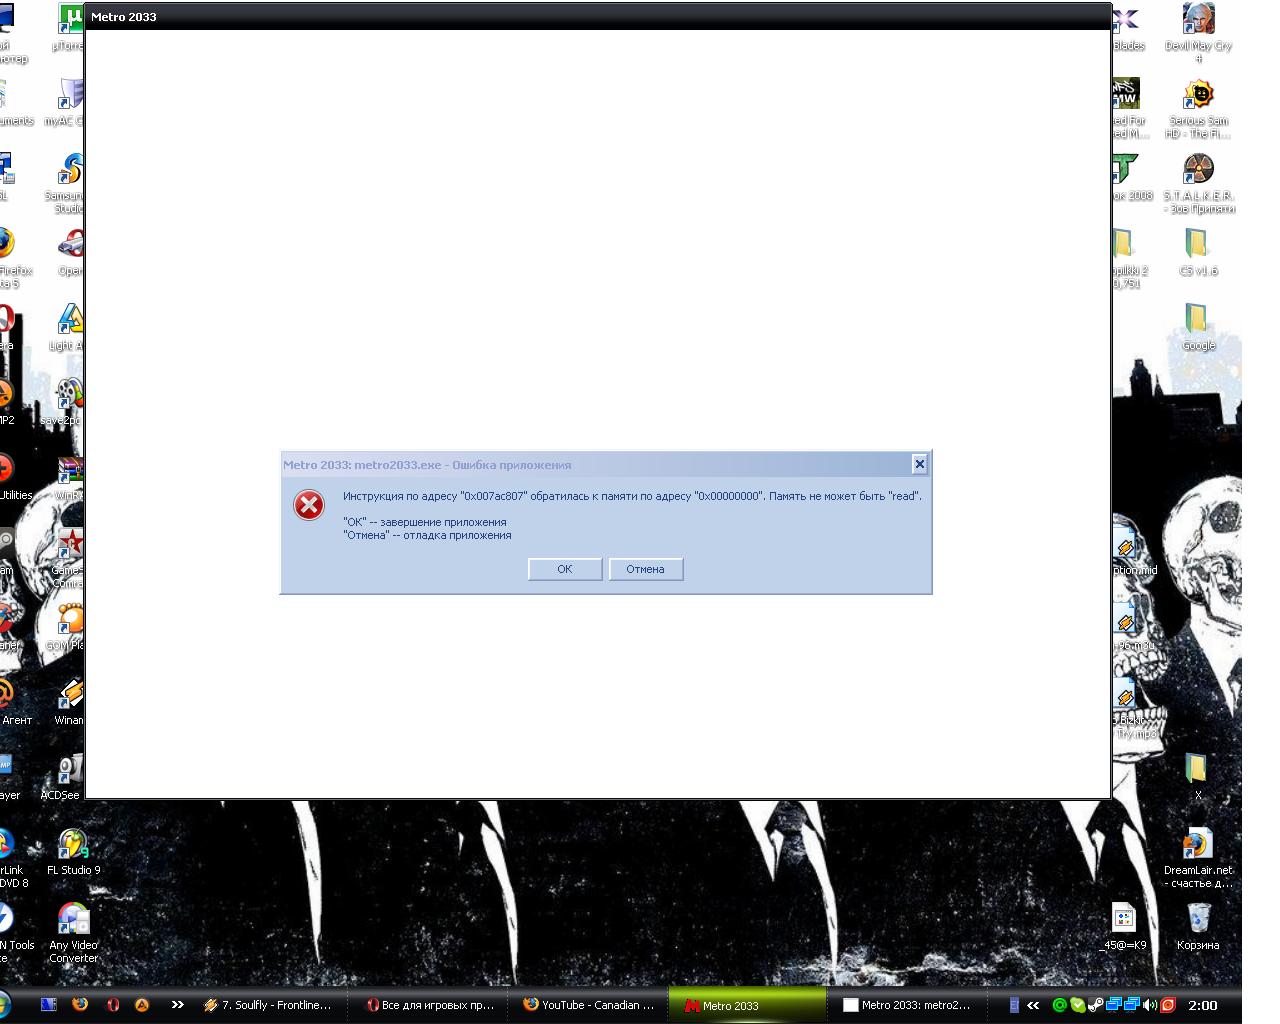Open the Google folder on desktop
The width and height of the screenshot is (1280, 1024).
1198,326
